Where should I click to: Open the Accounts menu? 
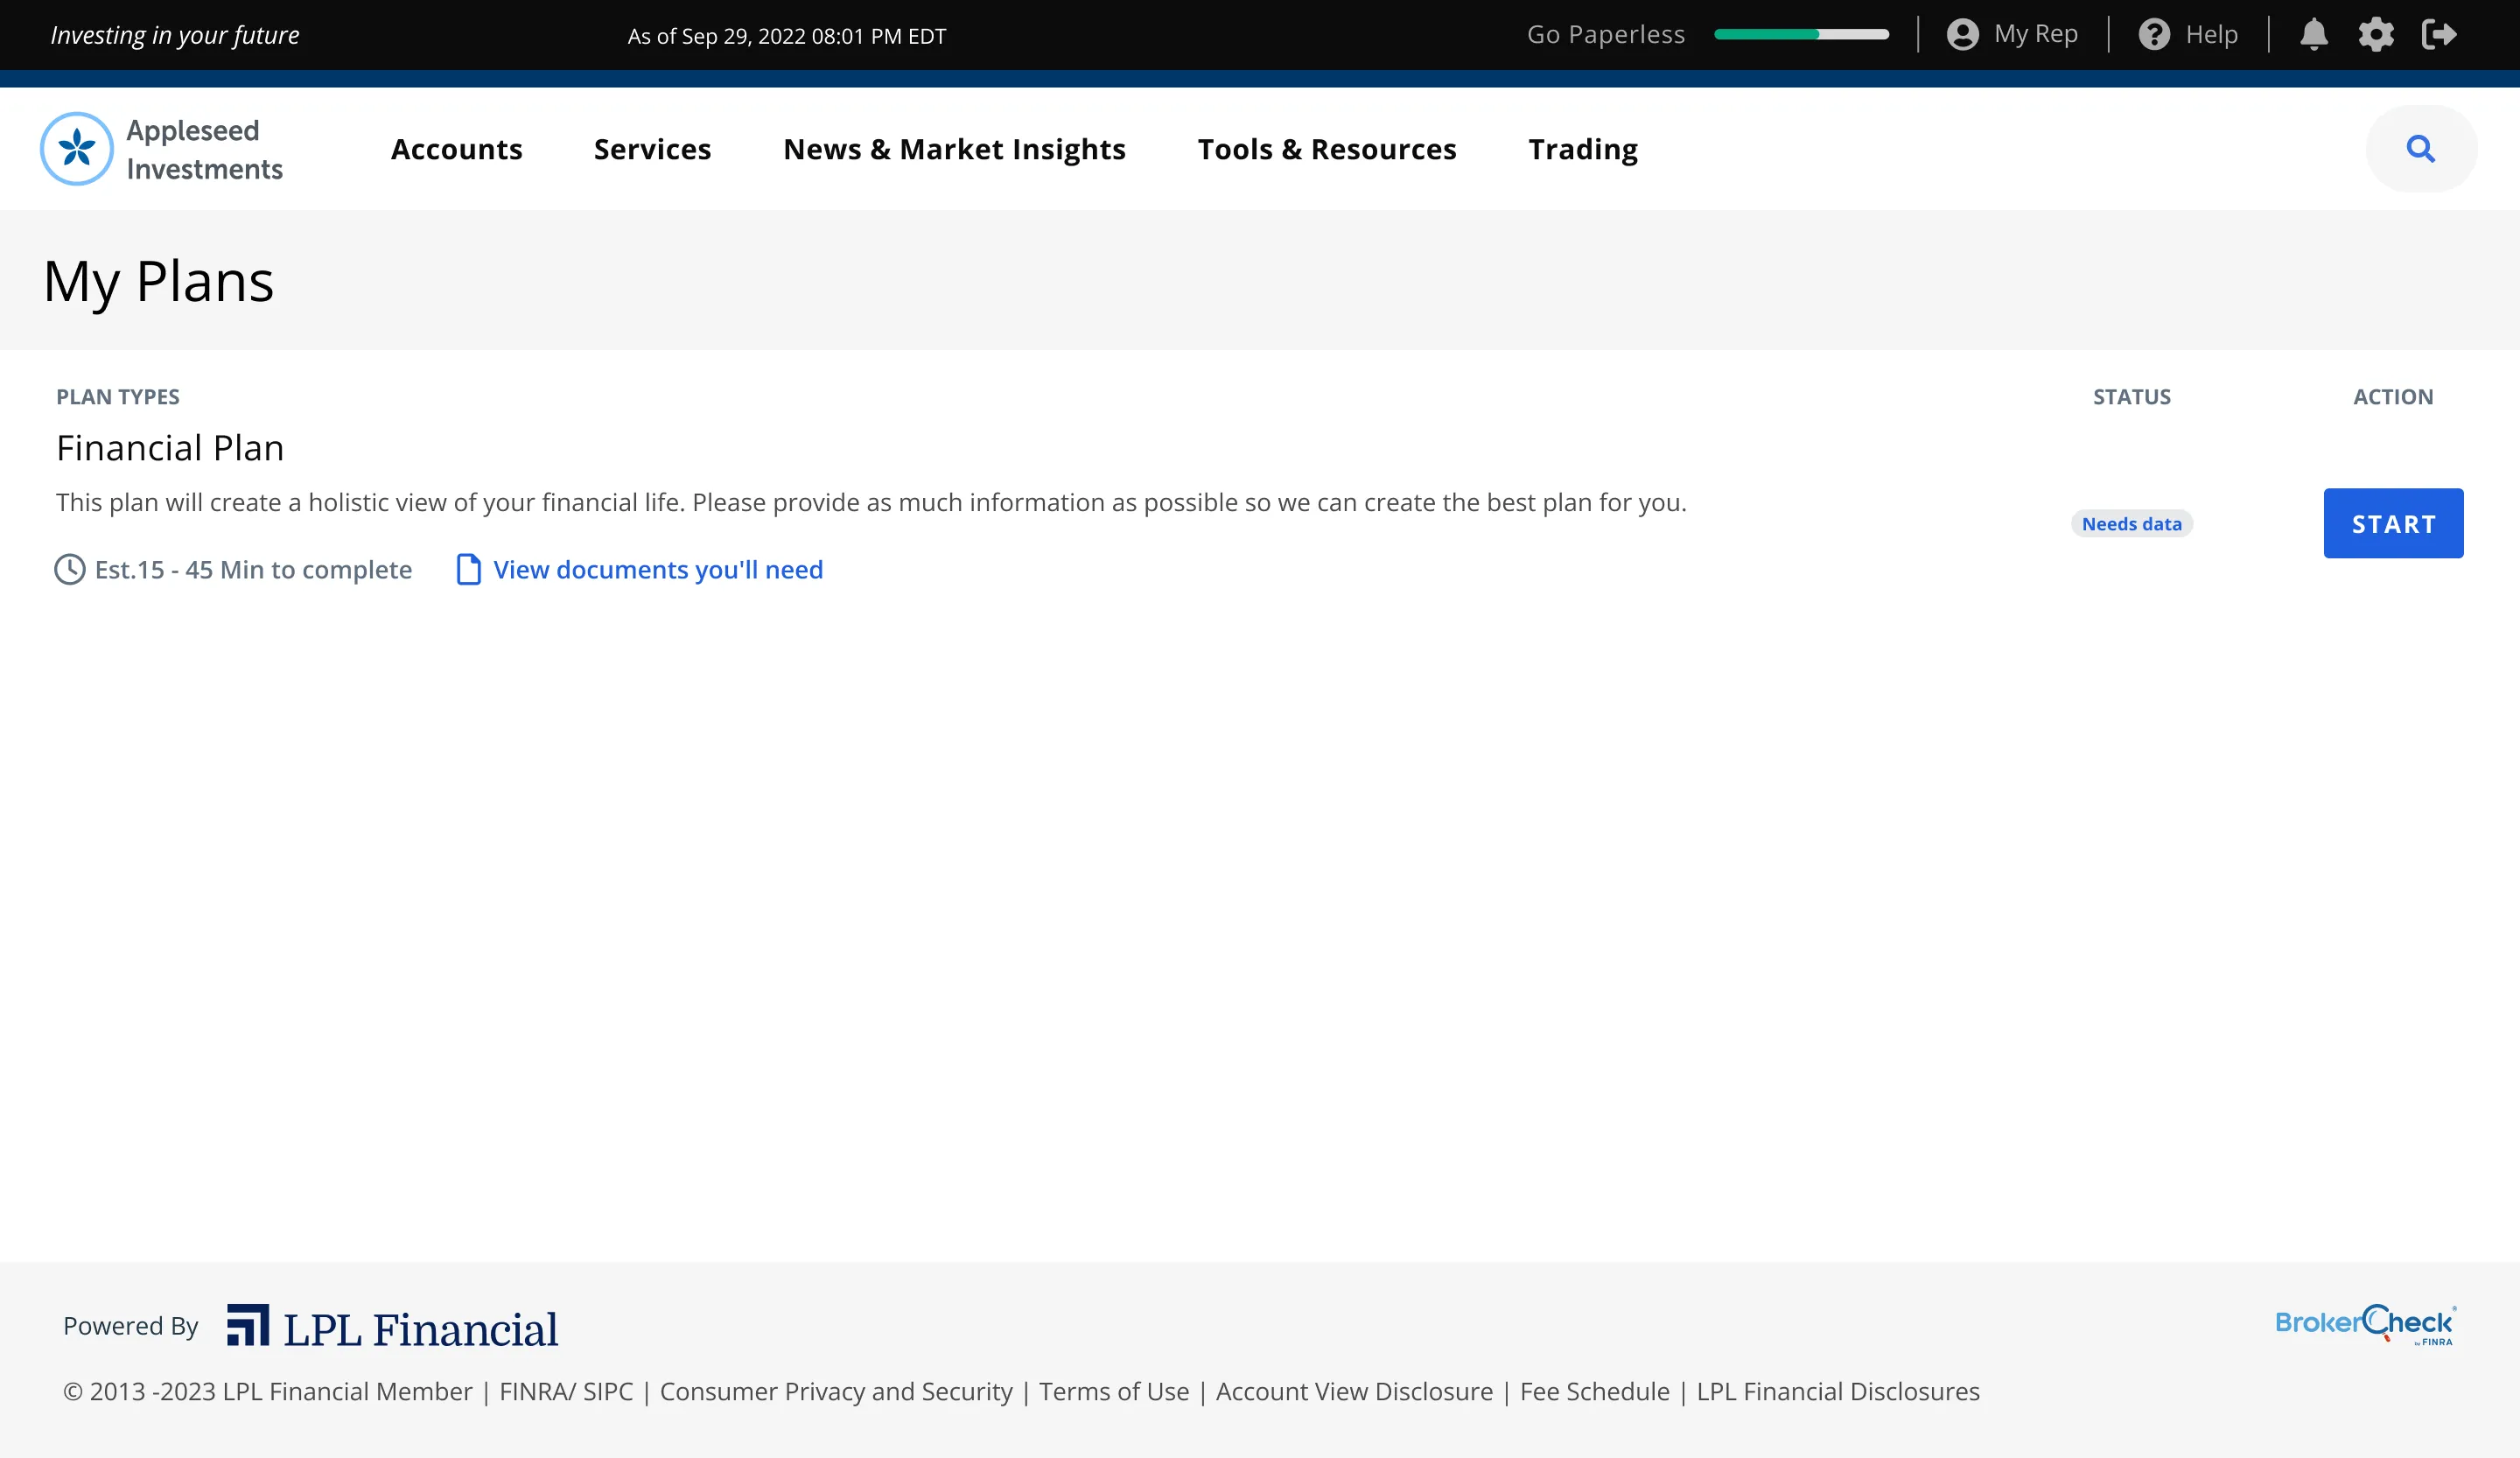(457, 149)
